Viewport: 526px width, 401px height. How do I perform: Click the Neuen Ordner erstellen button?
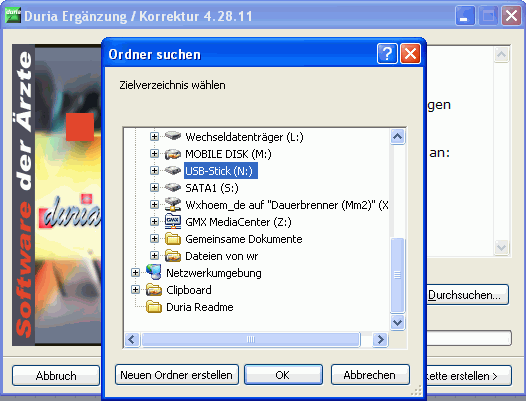click(176, 375)
